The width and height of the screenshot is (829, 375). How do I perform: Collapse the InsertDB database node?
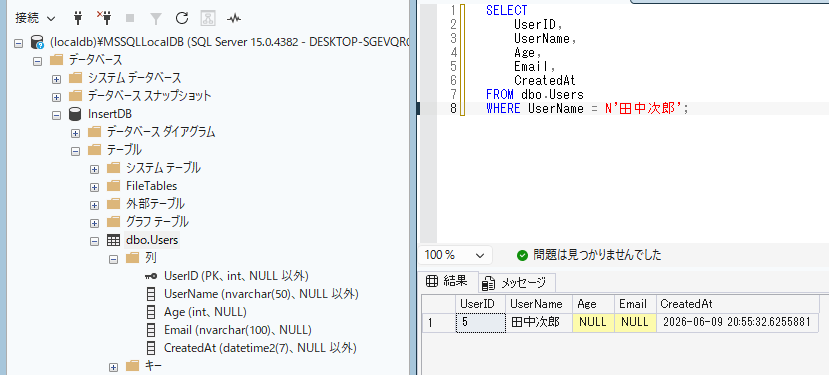(x=57, y=114)
